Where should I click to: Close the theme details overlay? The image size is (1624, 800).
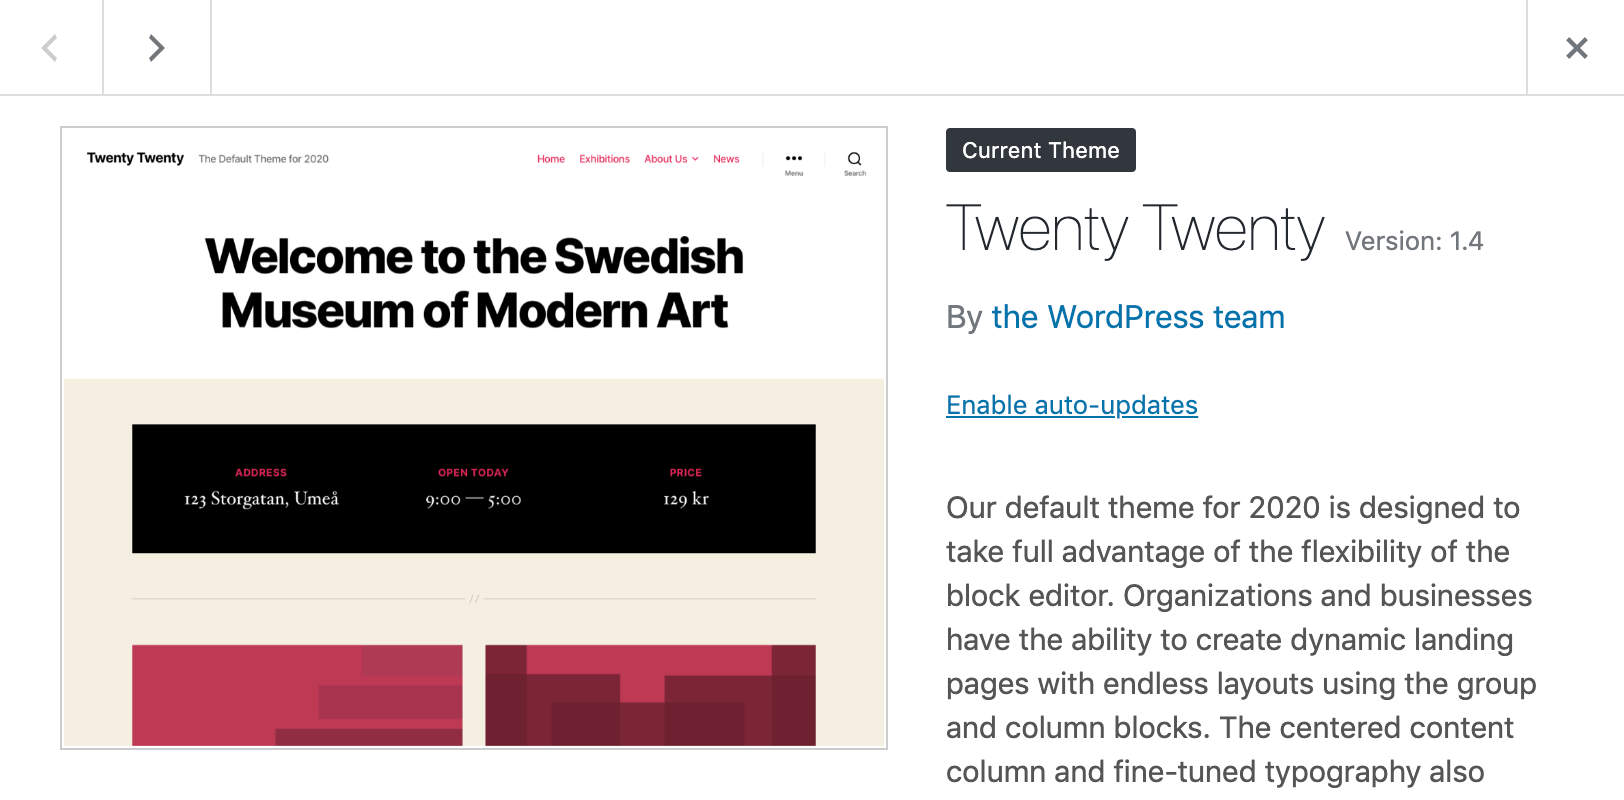click(1576, 47)
